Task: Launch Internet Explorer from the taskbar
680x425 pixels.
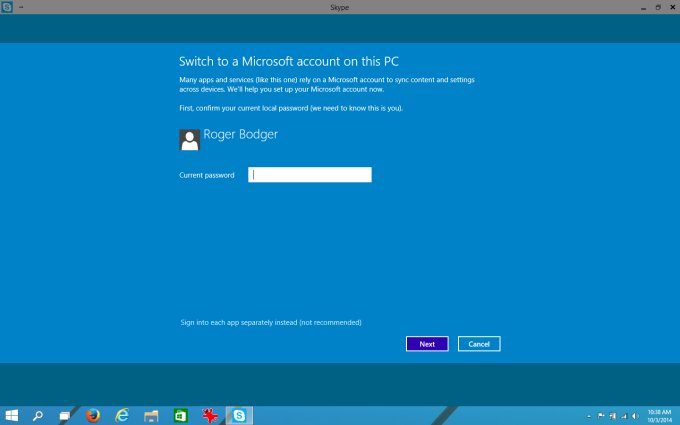Action: click(122, 415)
